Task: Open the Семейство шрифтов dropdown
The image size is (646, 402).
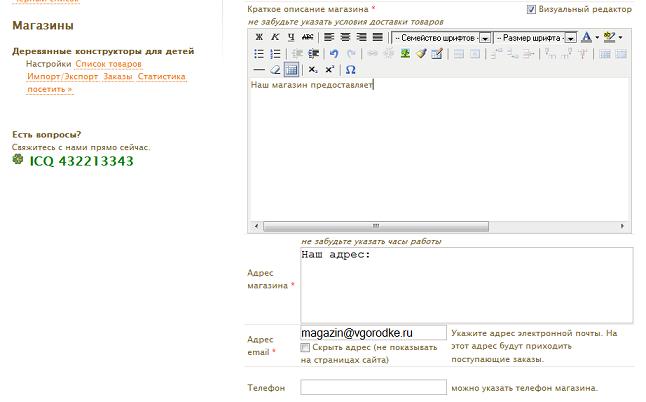Action: coord(484,37)
